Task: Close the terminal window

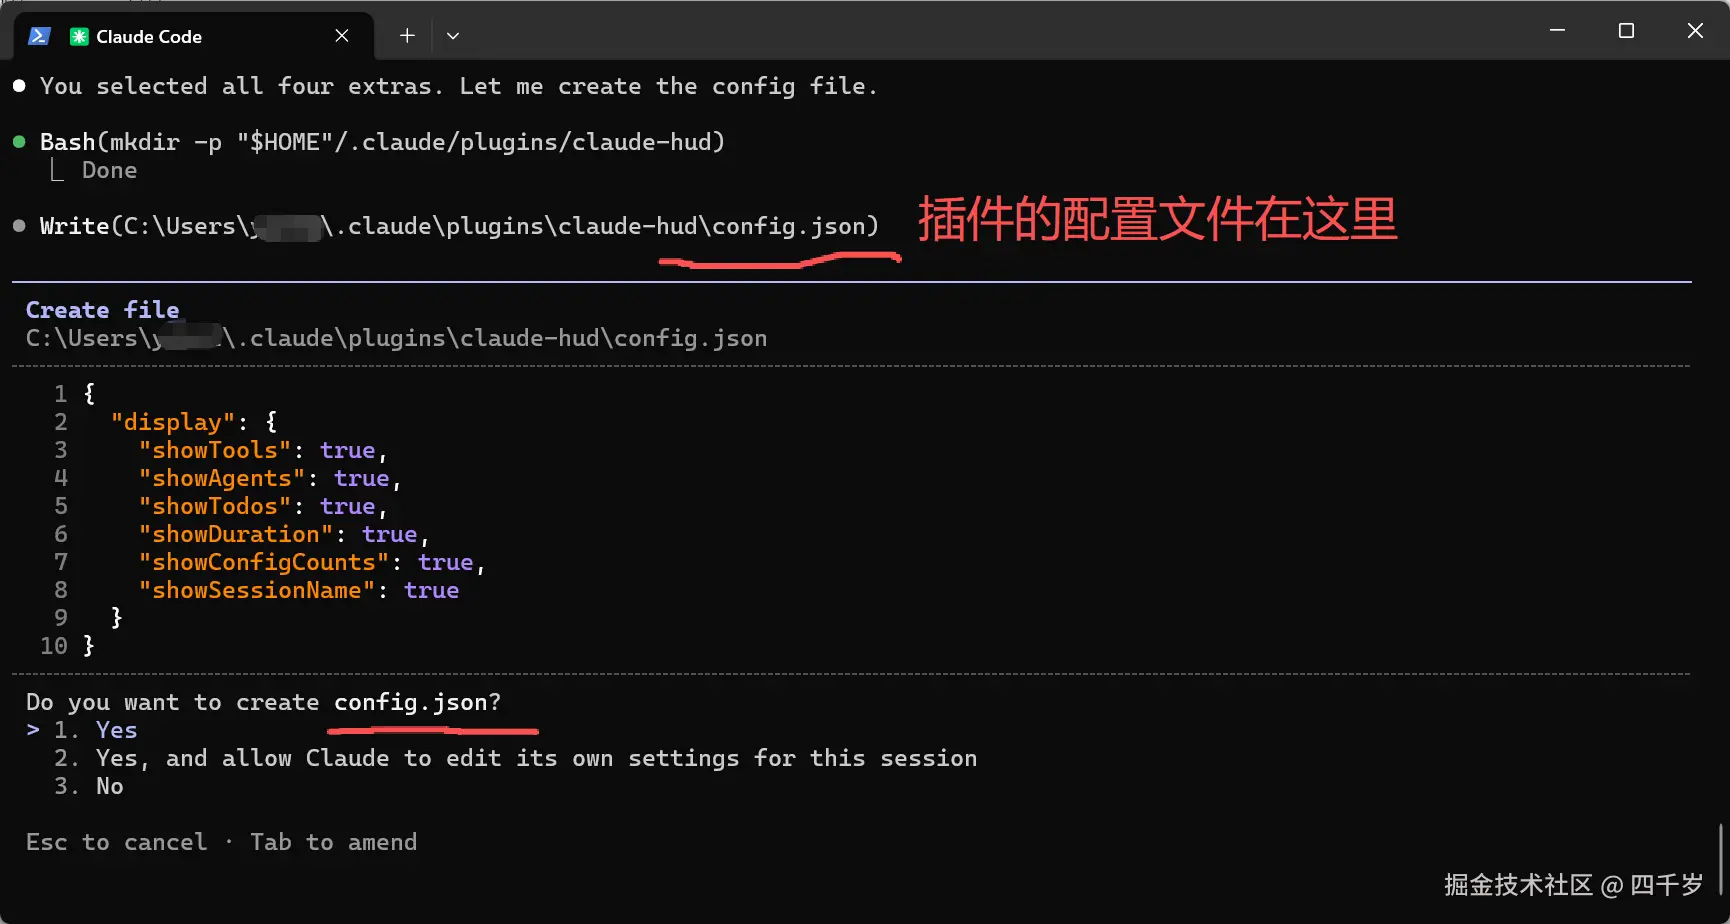Action: coord(1695,31)
